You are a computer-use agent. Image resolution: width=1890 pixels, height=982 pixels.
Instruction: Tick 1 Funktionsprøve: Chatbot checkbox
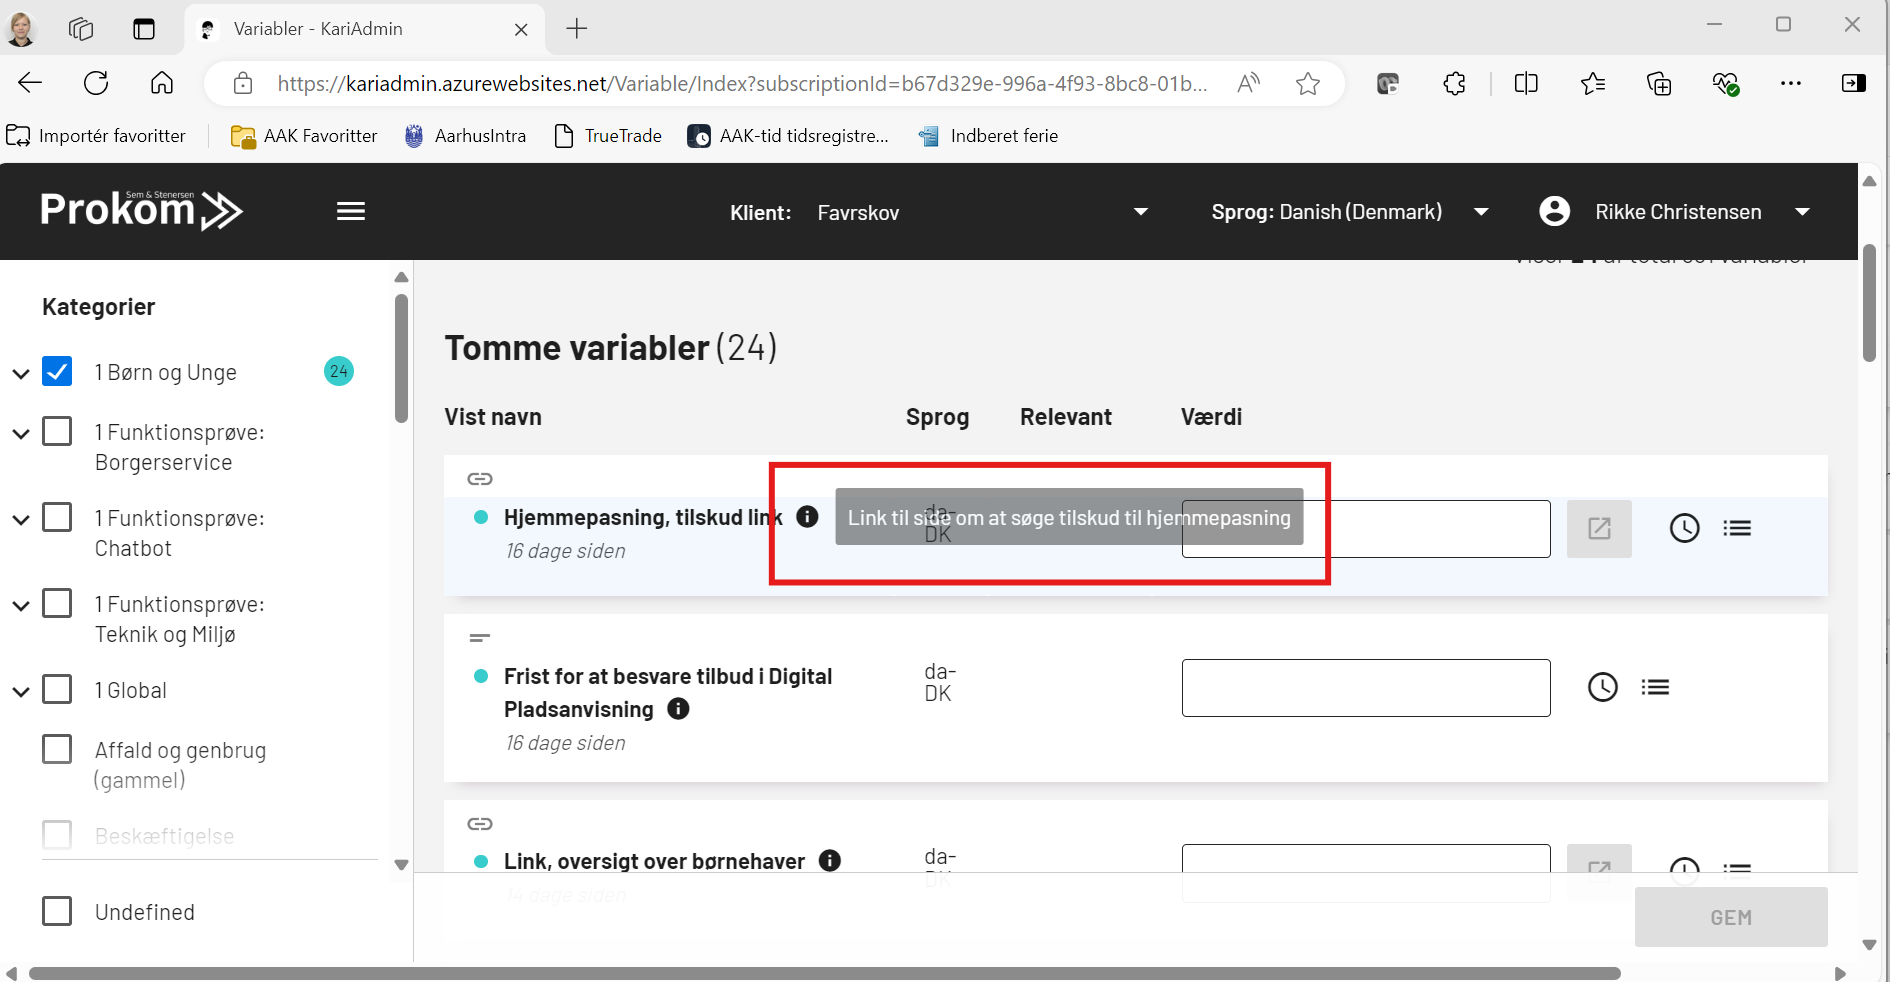coord(57,518)
